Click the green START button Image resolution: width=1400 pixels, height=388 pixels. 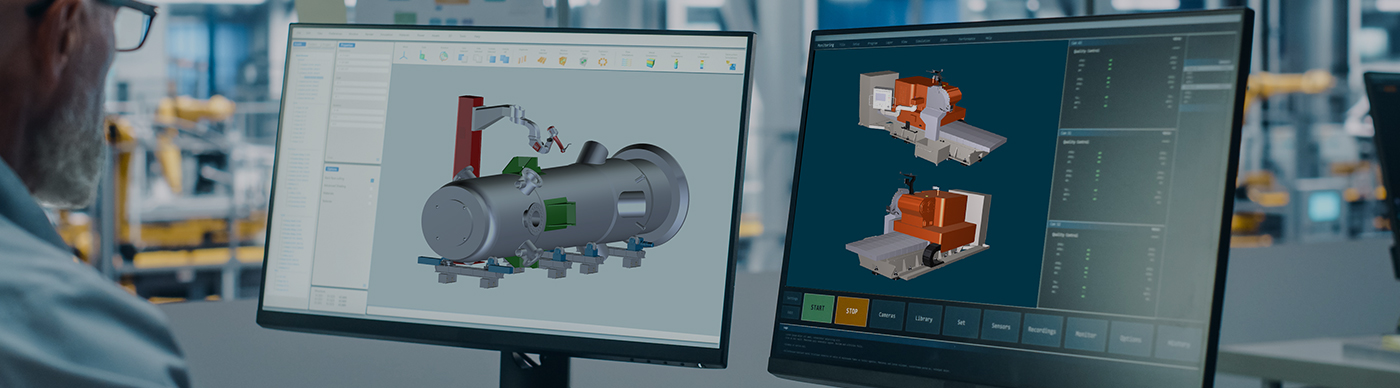pos(817,308)
